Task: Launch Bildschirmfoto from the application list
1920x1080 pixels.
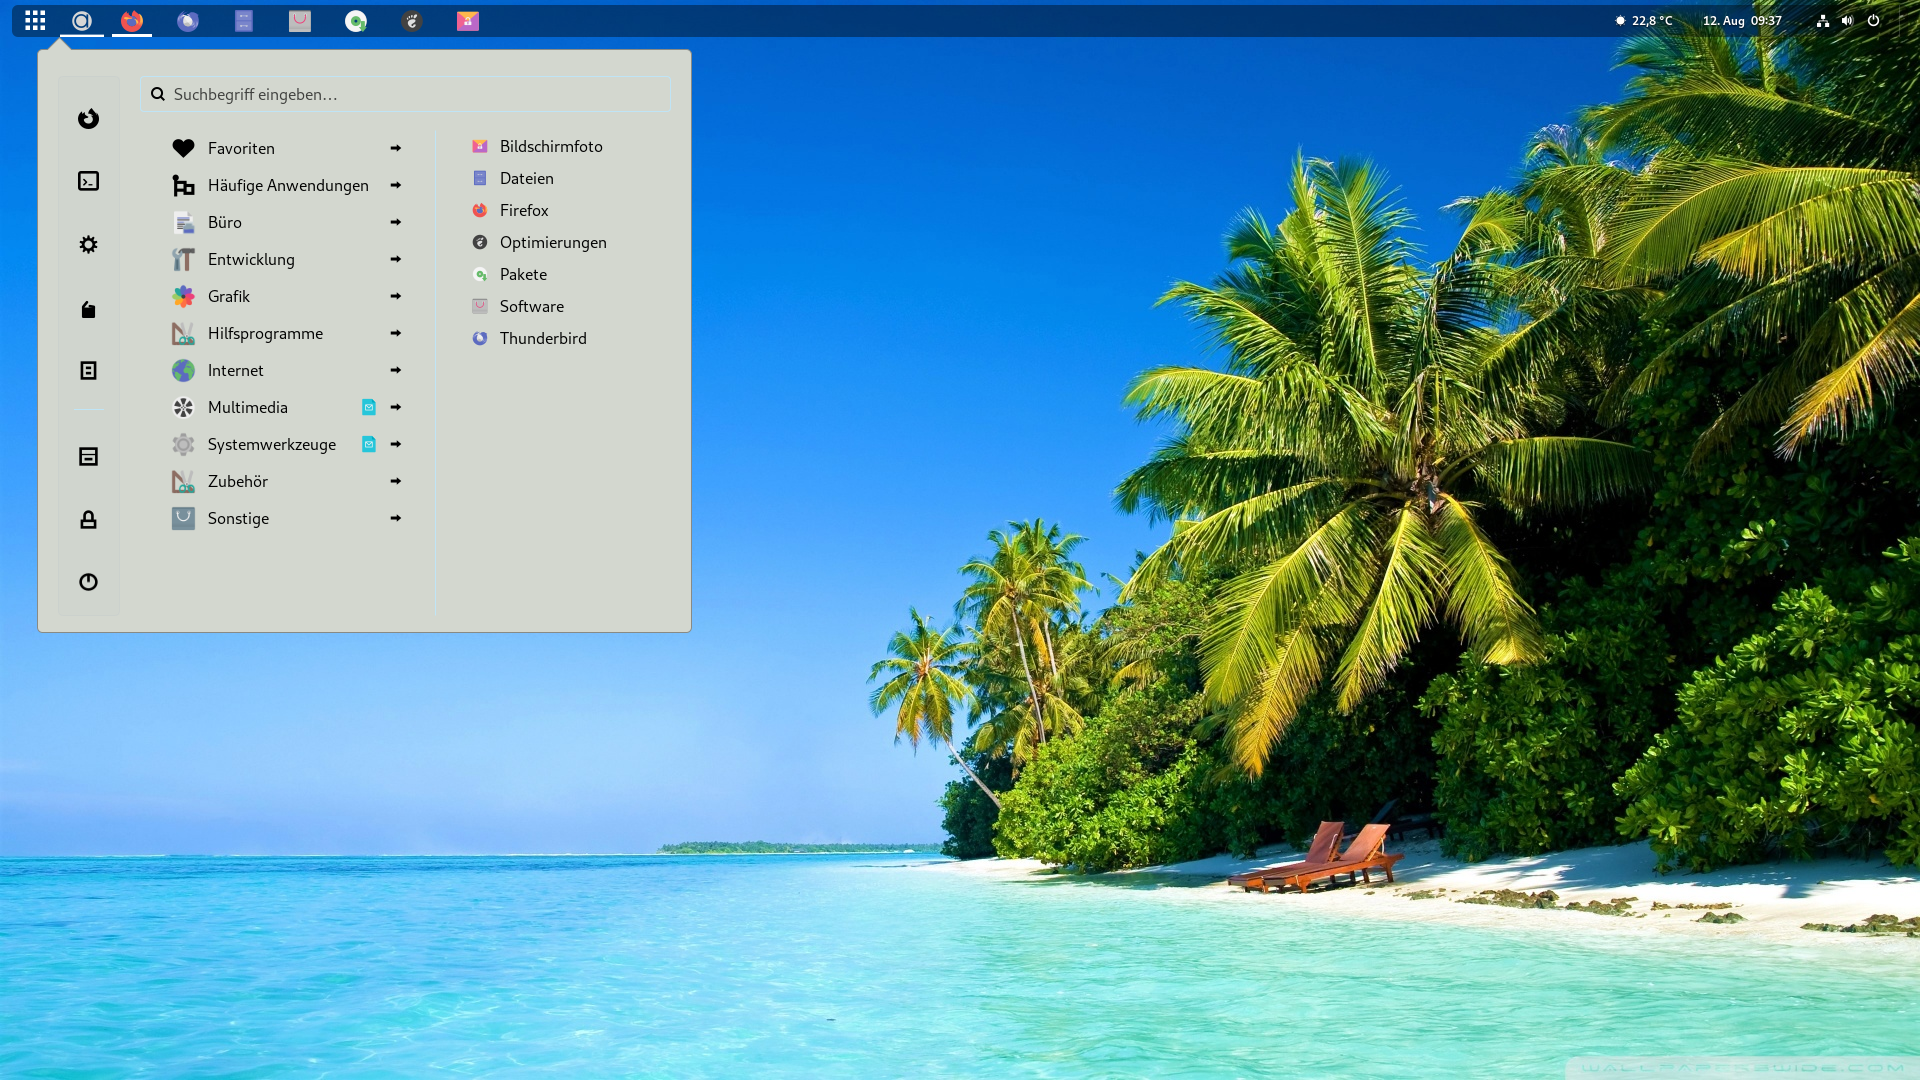Action: click(x=550, y=146)
